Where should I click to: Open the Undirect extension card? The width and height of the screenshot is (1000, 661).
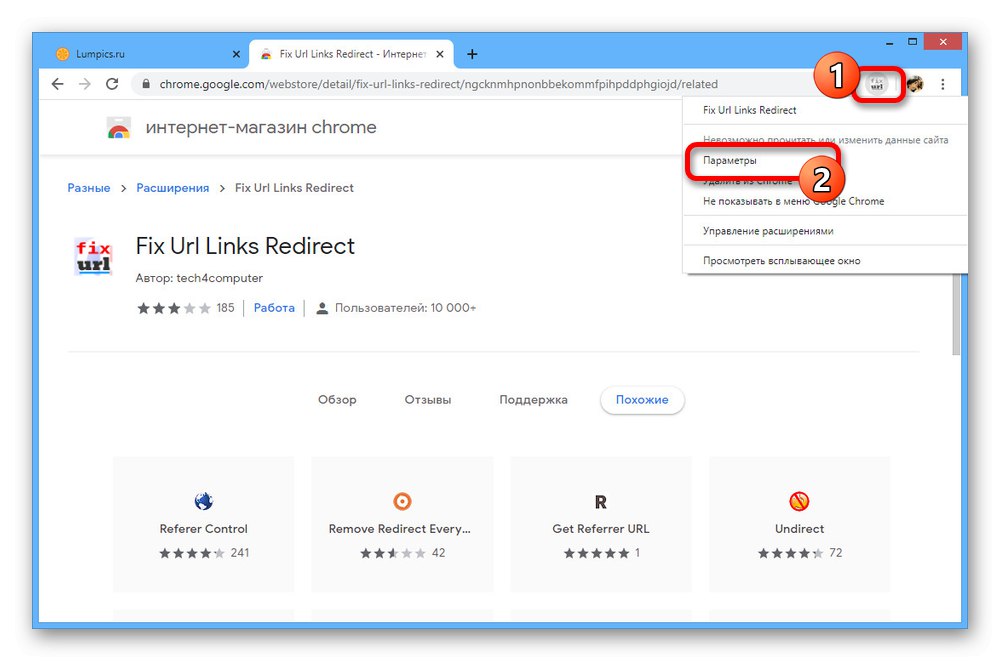[x=799, y=524]
